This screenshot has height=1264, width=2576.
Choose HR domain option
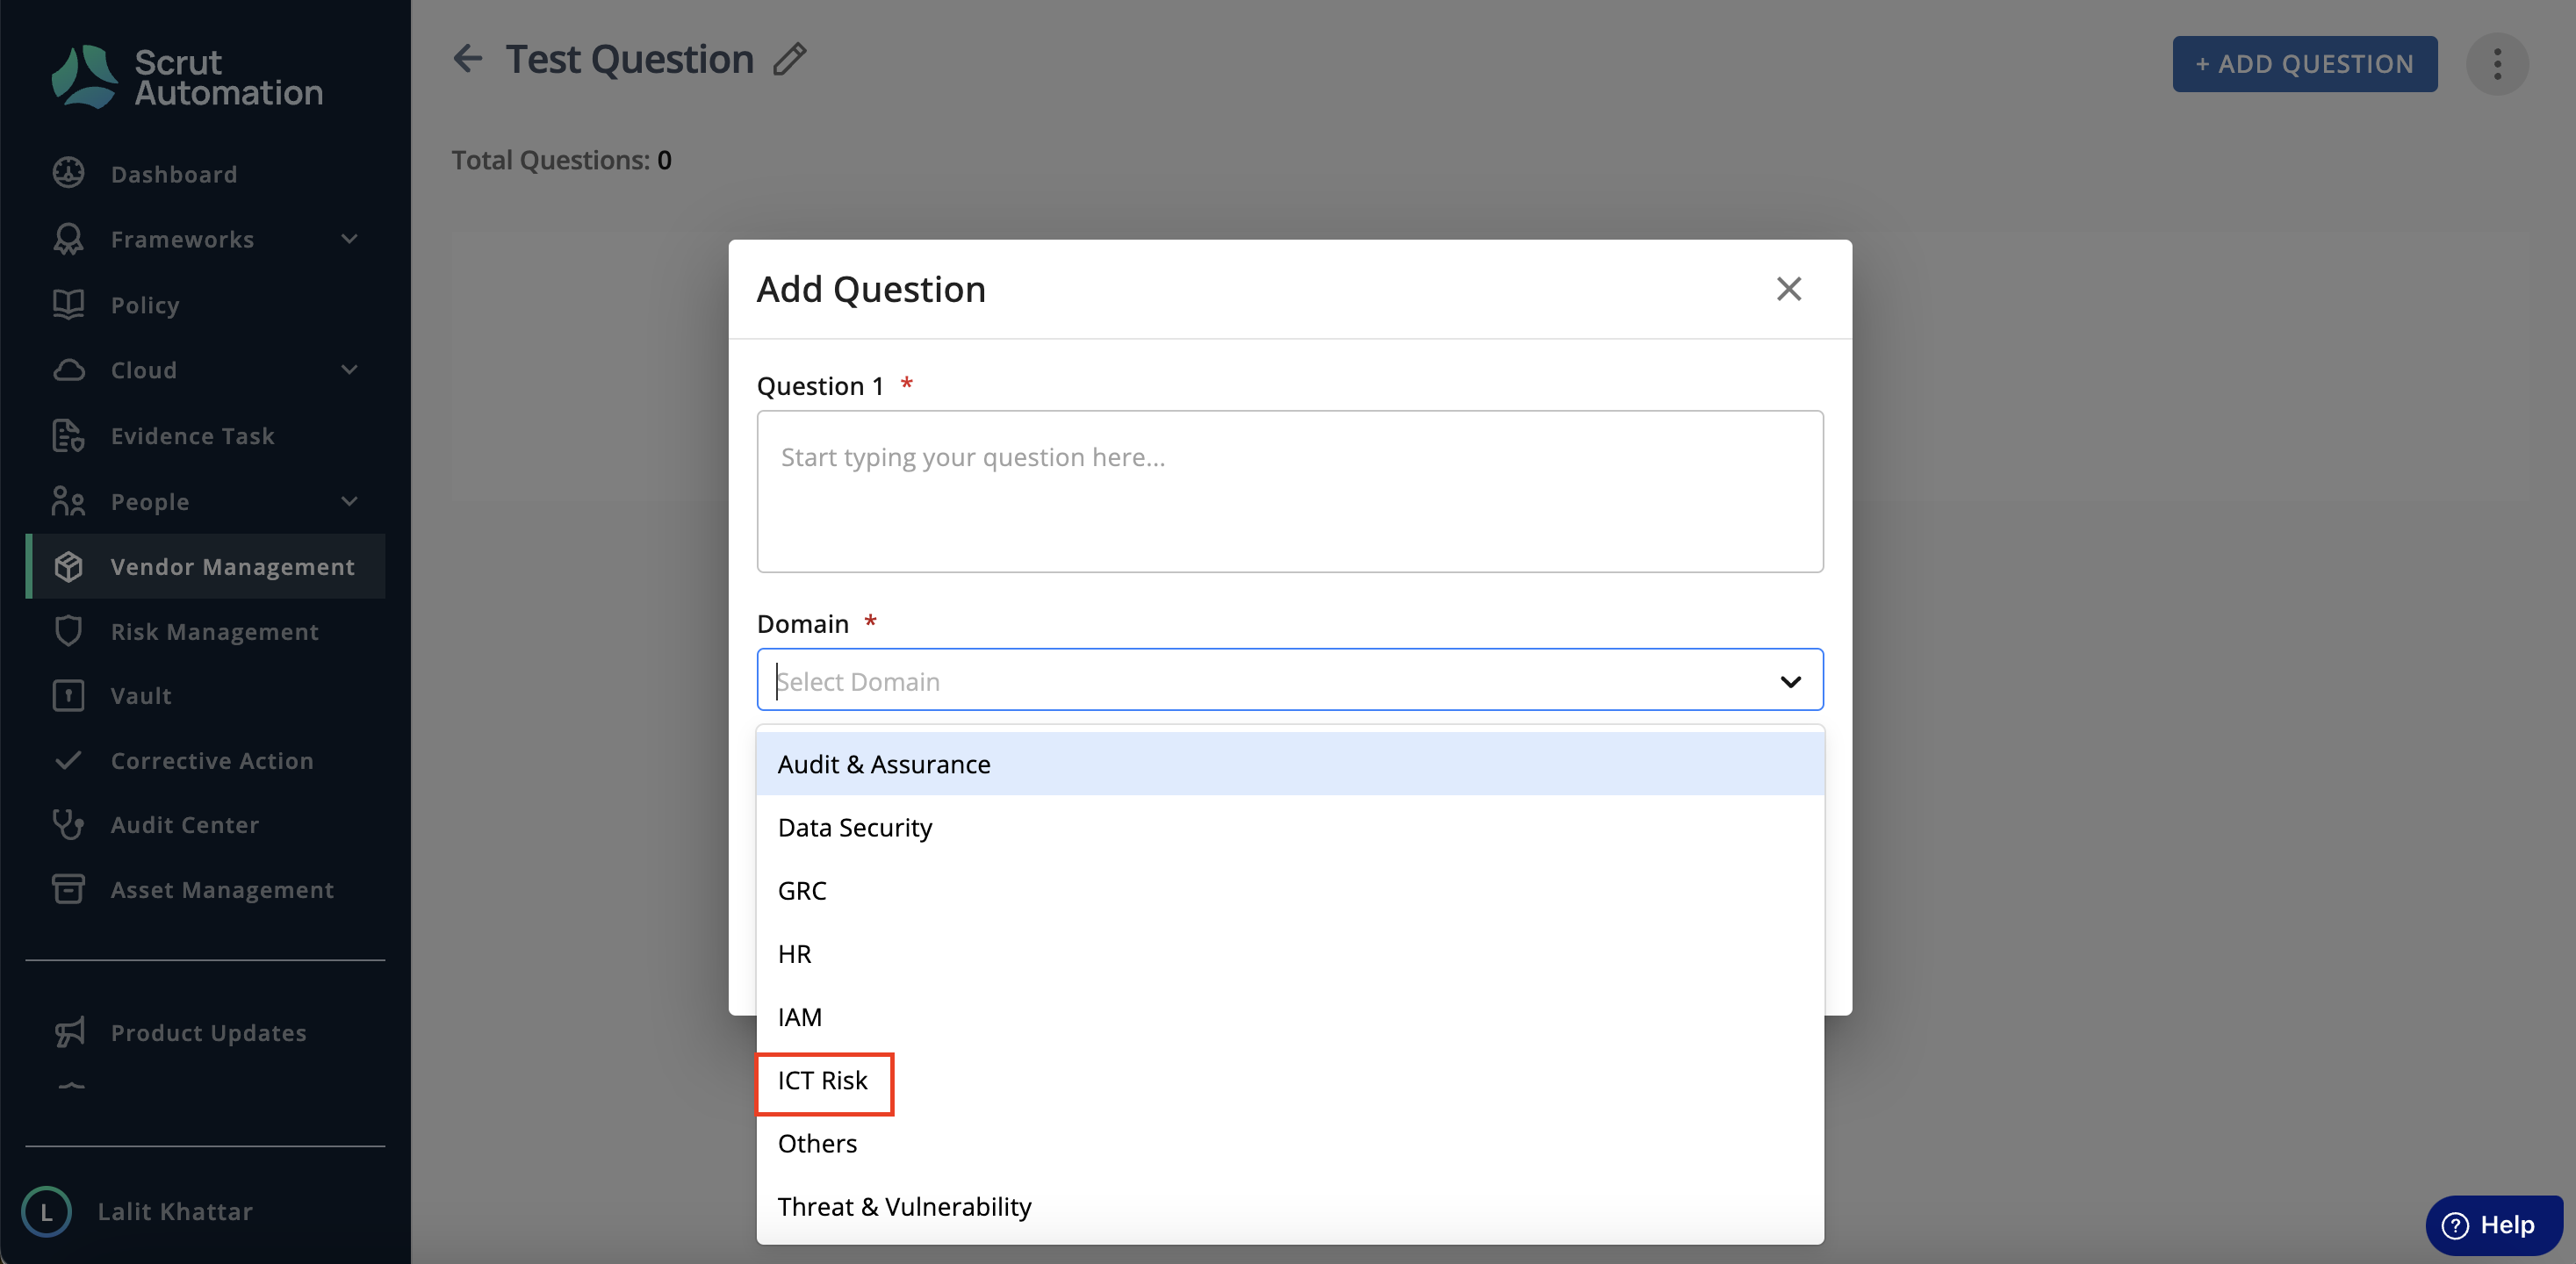coord(1290,954)
